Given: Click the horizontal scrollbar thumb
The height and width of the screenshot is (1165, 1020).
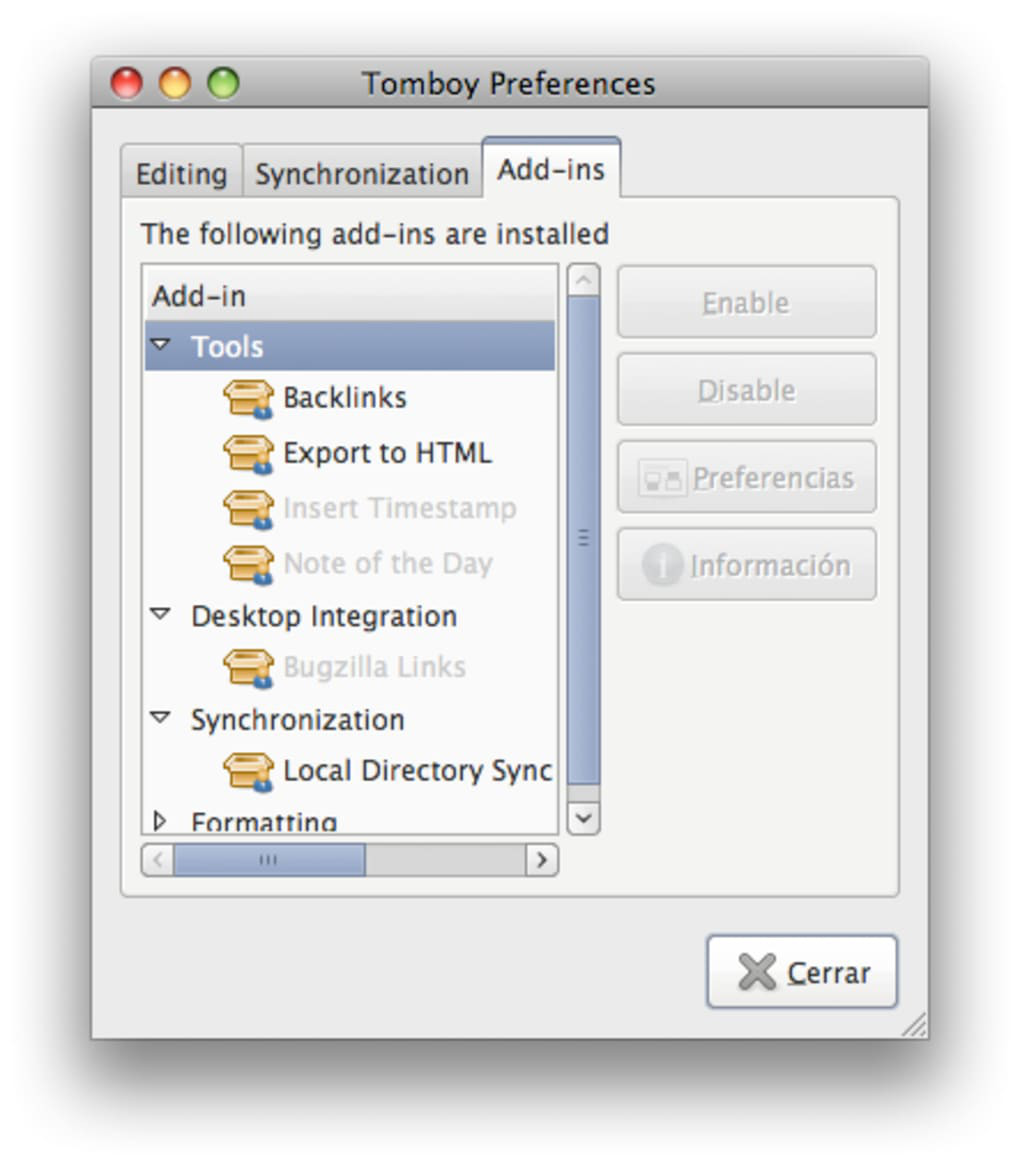Looking at the screenshot, I should click(x=268, y=860).
